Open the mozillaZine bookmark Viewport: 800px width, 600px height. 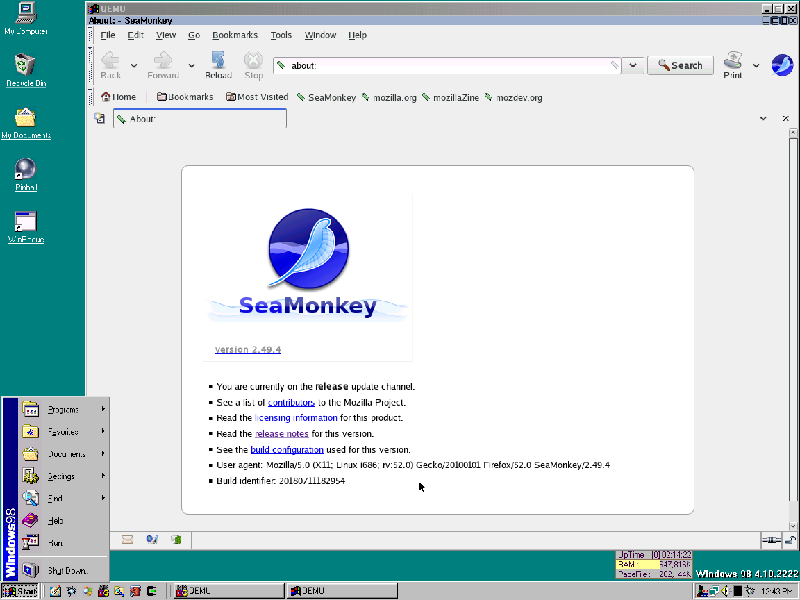451,97
